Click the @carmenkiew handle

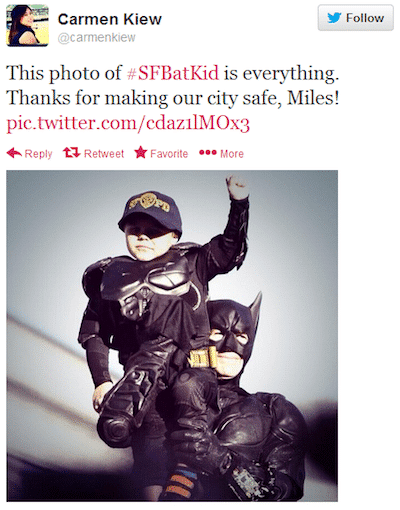[97, 38]
